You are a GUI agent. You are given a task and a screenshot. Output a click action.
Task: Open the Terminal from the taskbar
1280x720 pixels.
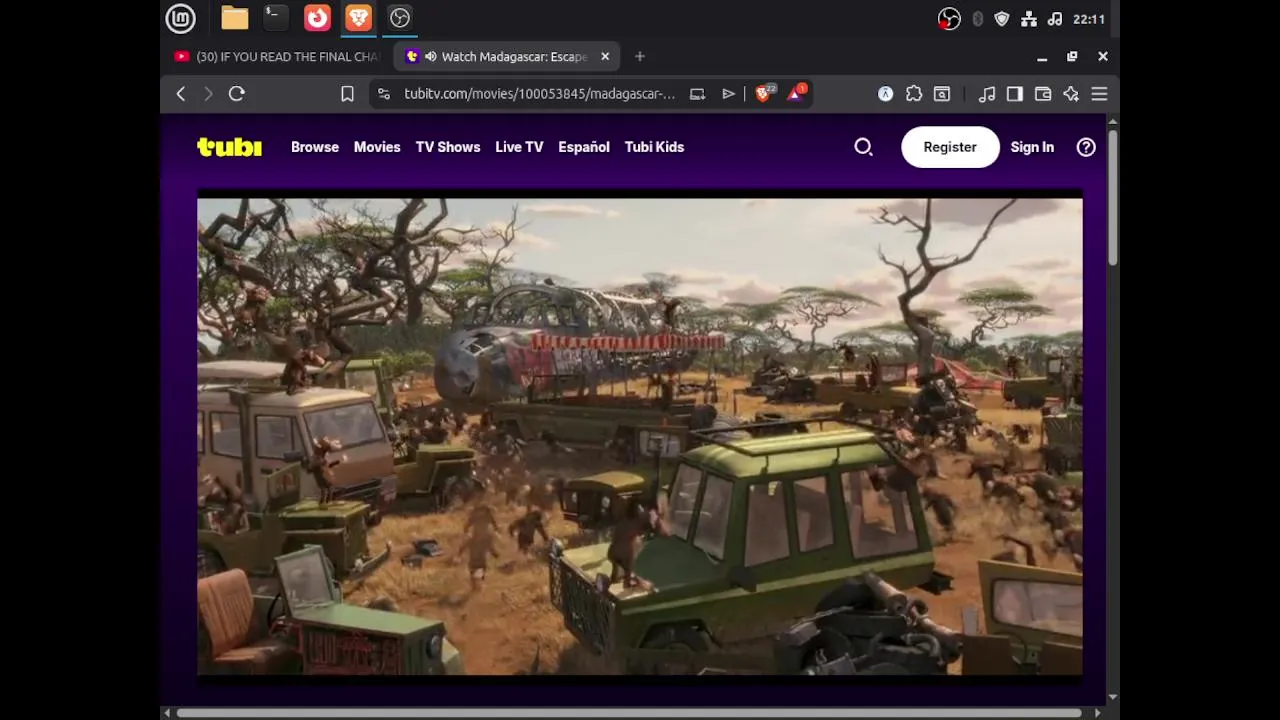click(276, 18)
